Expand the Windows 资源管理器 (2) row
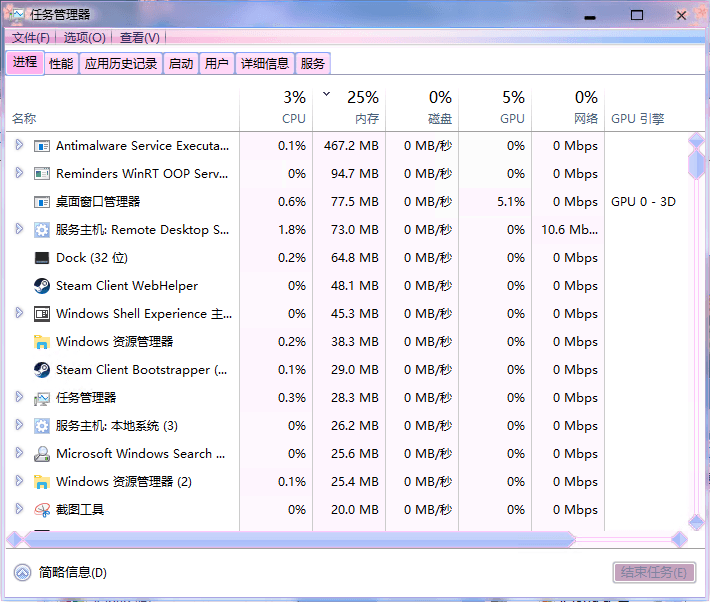 click(x=19, y=481)
